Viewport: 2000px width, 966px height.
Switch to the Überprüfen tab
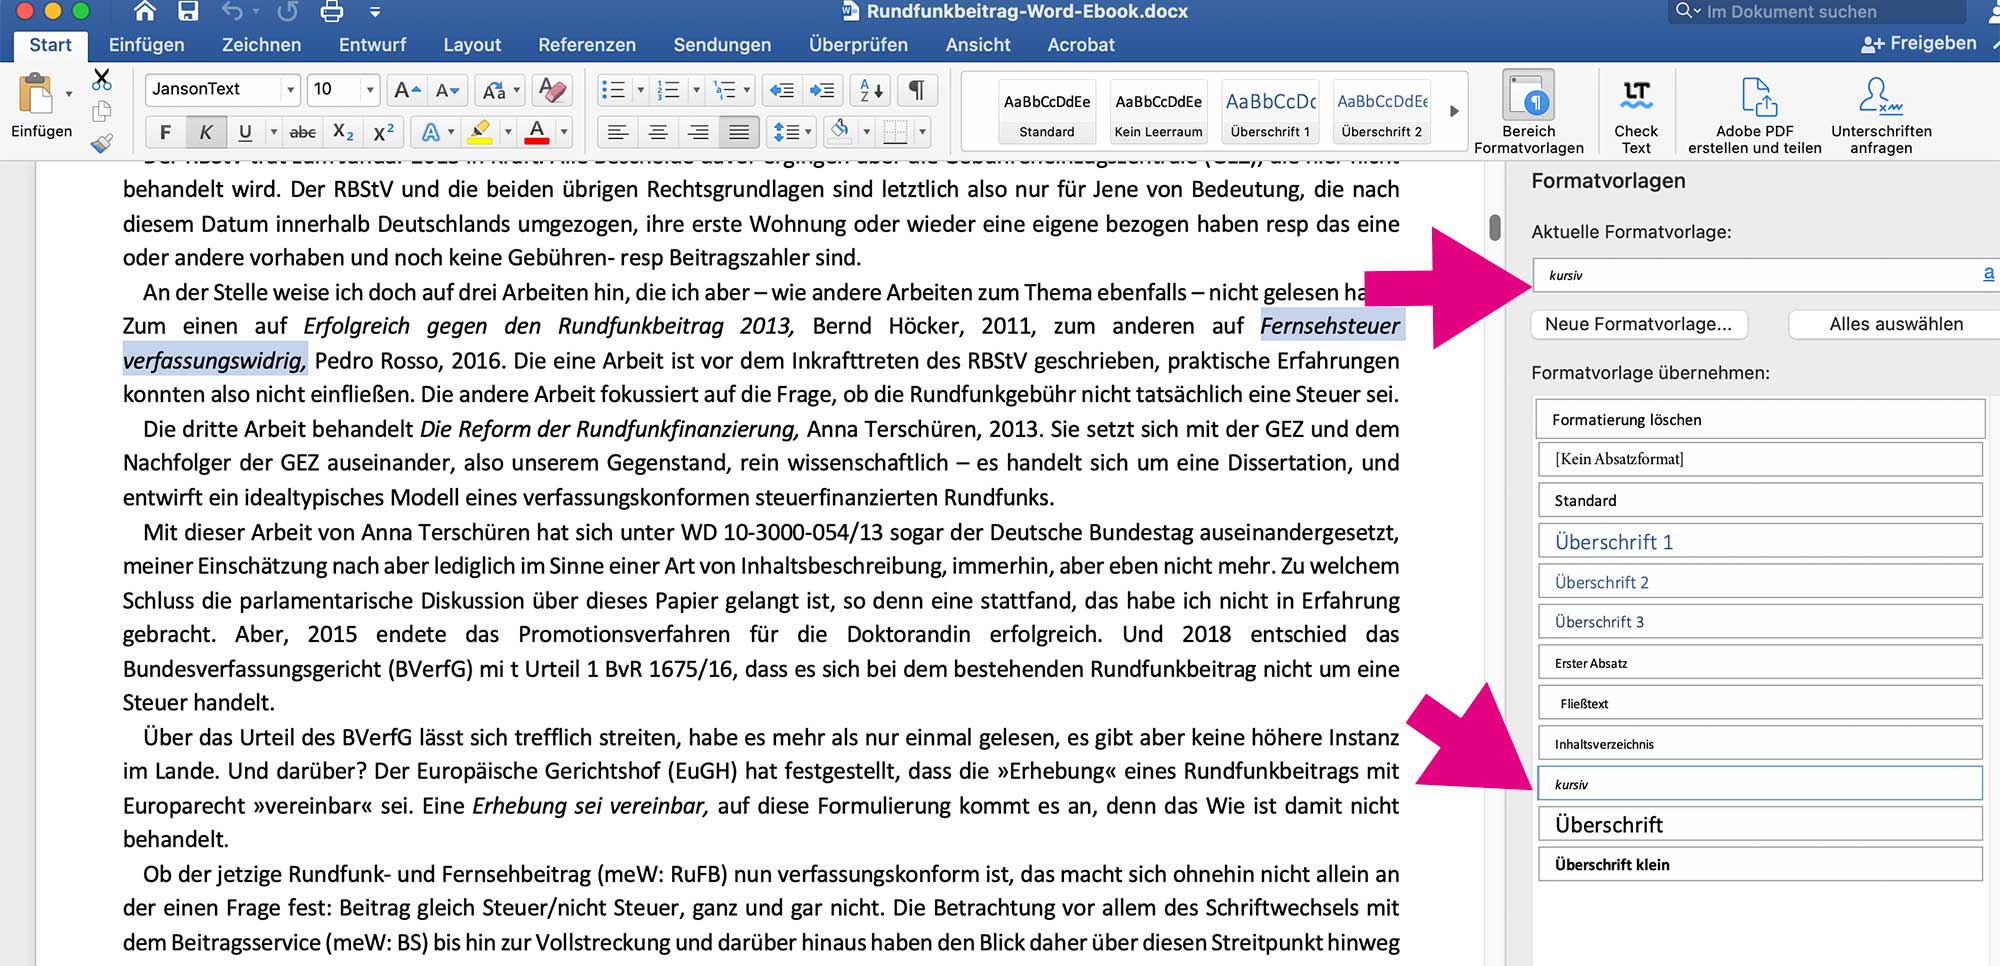(858, 45)
